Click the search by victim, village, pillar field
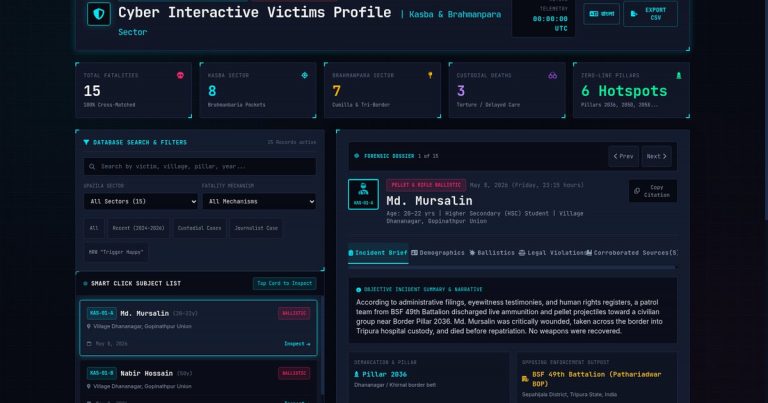This screenshot has width=768, height=403. (x=200, y=166)
